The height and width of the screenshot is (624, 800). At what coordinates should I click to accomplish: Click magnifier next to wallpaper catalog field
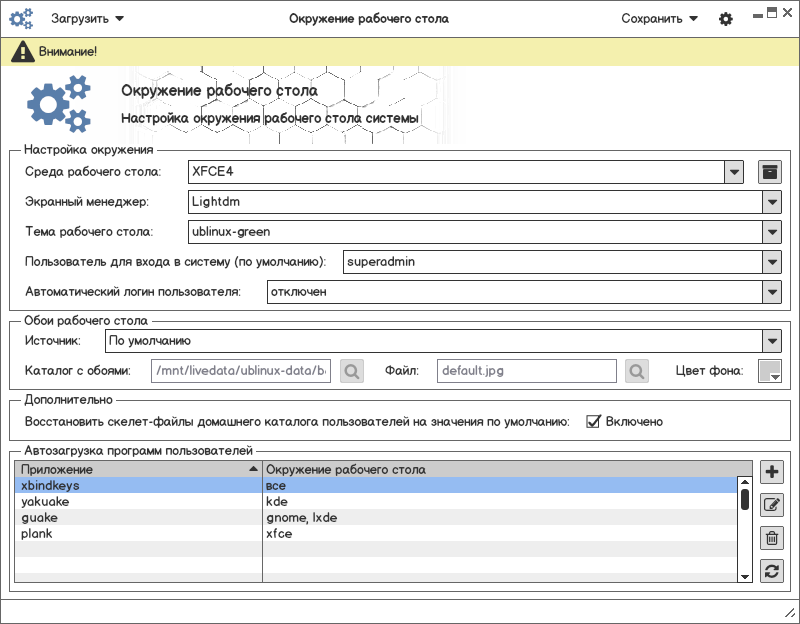point(352,371)
